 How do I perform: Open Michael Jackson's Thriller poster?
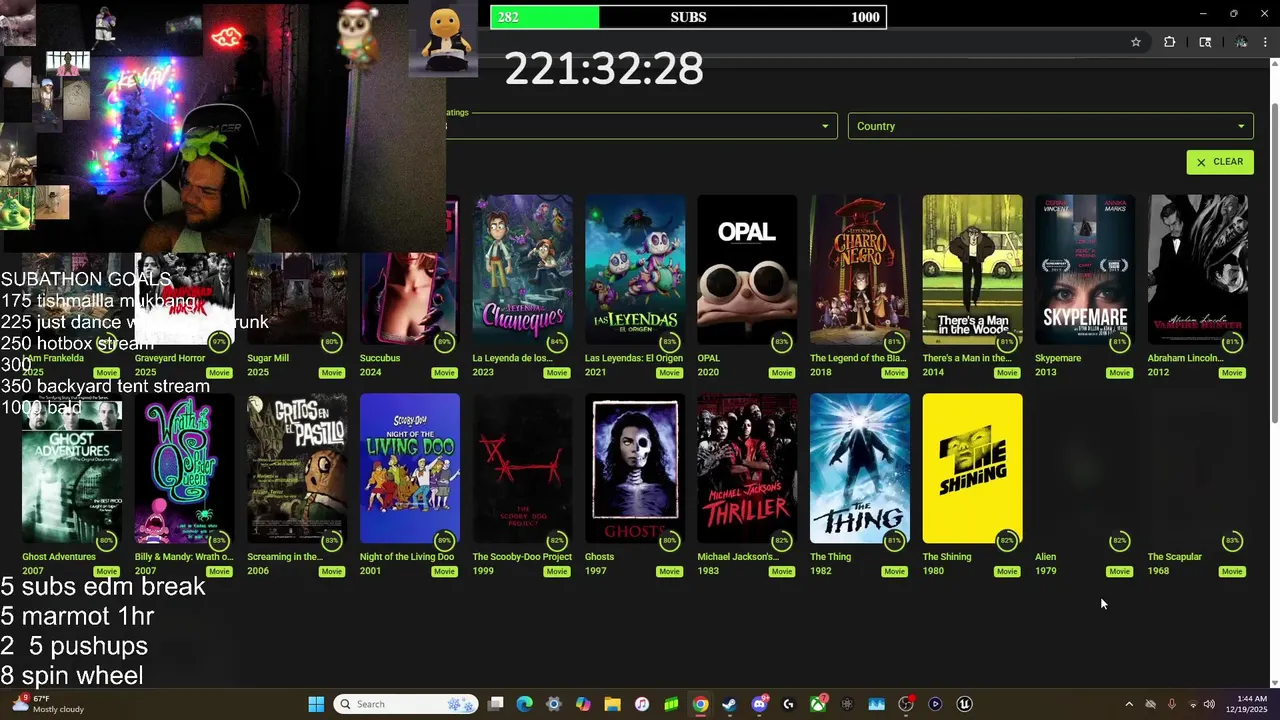click(747, 468)
